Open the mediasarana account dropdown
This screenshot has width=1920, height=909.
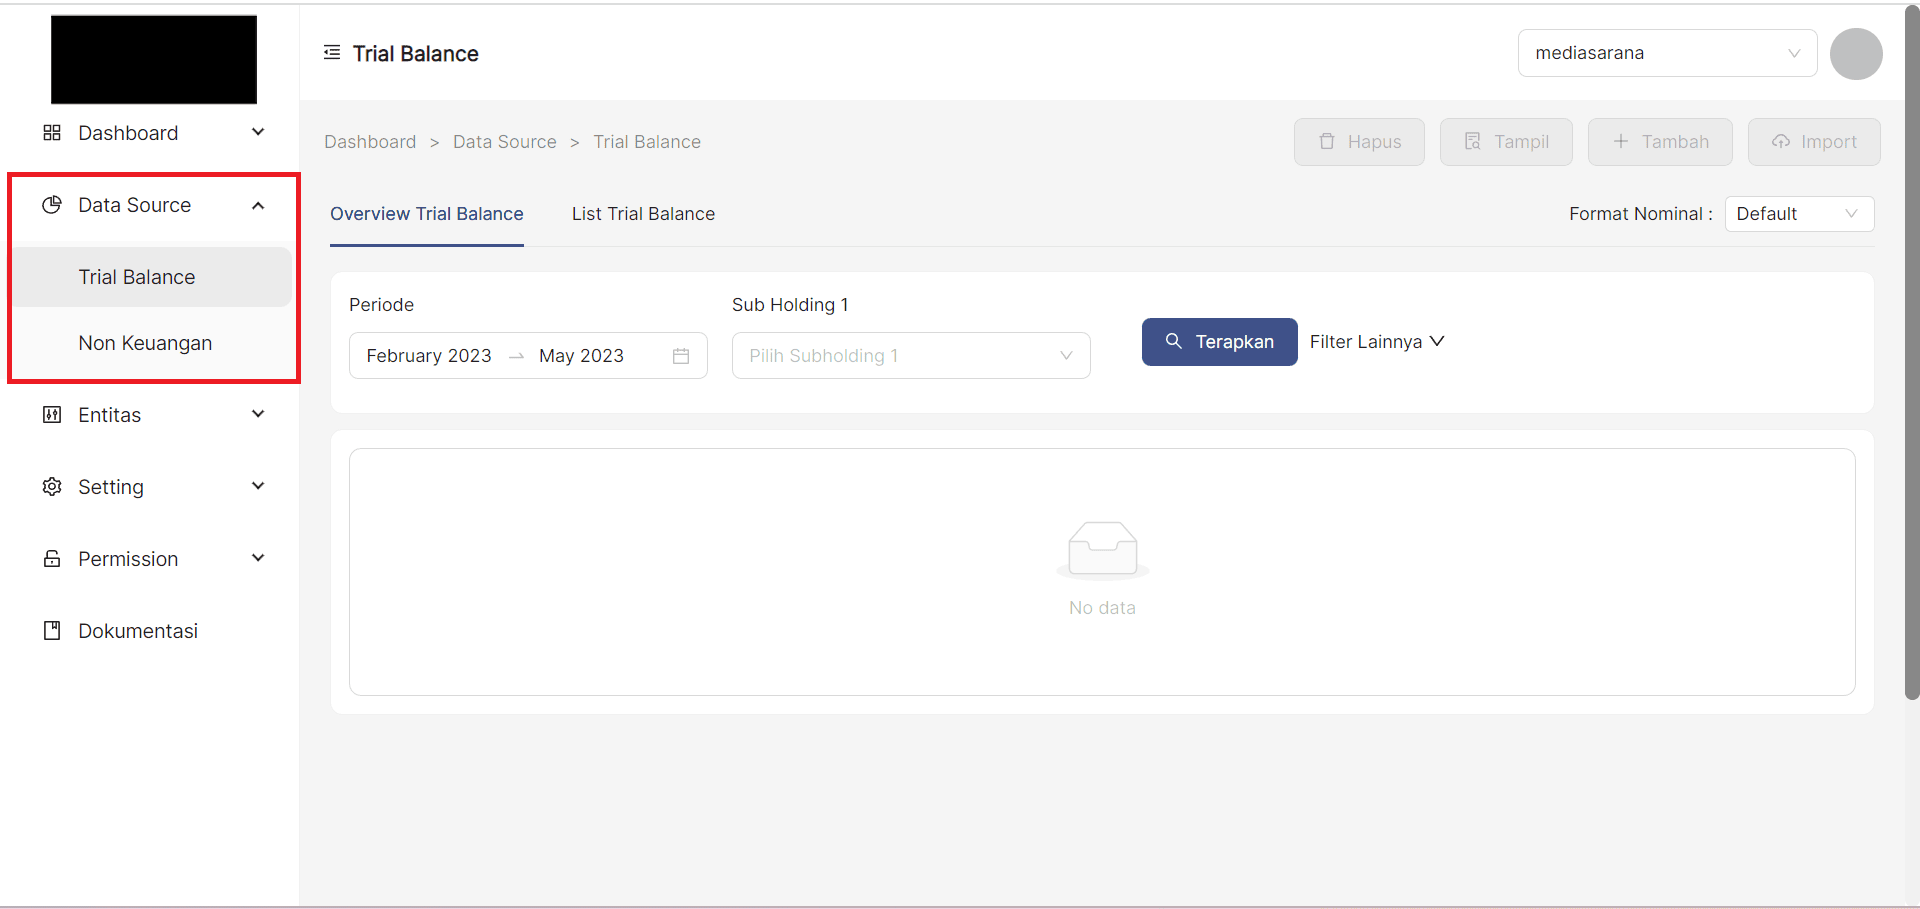pos(1666,53)
